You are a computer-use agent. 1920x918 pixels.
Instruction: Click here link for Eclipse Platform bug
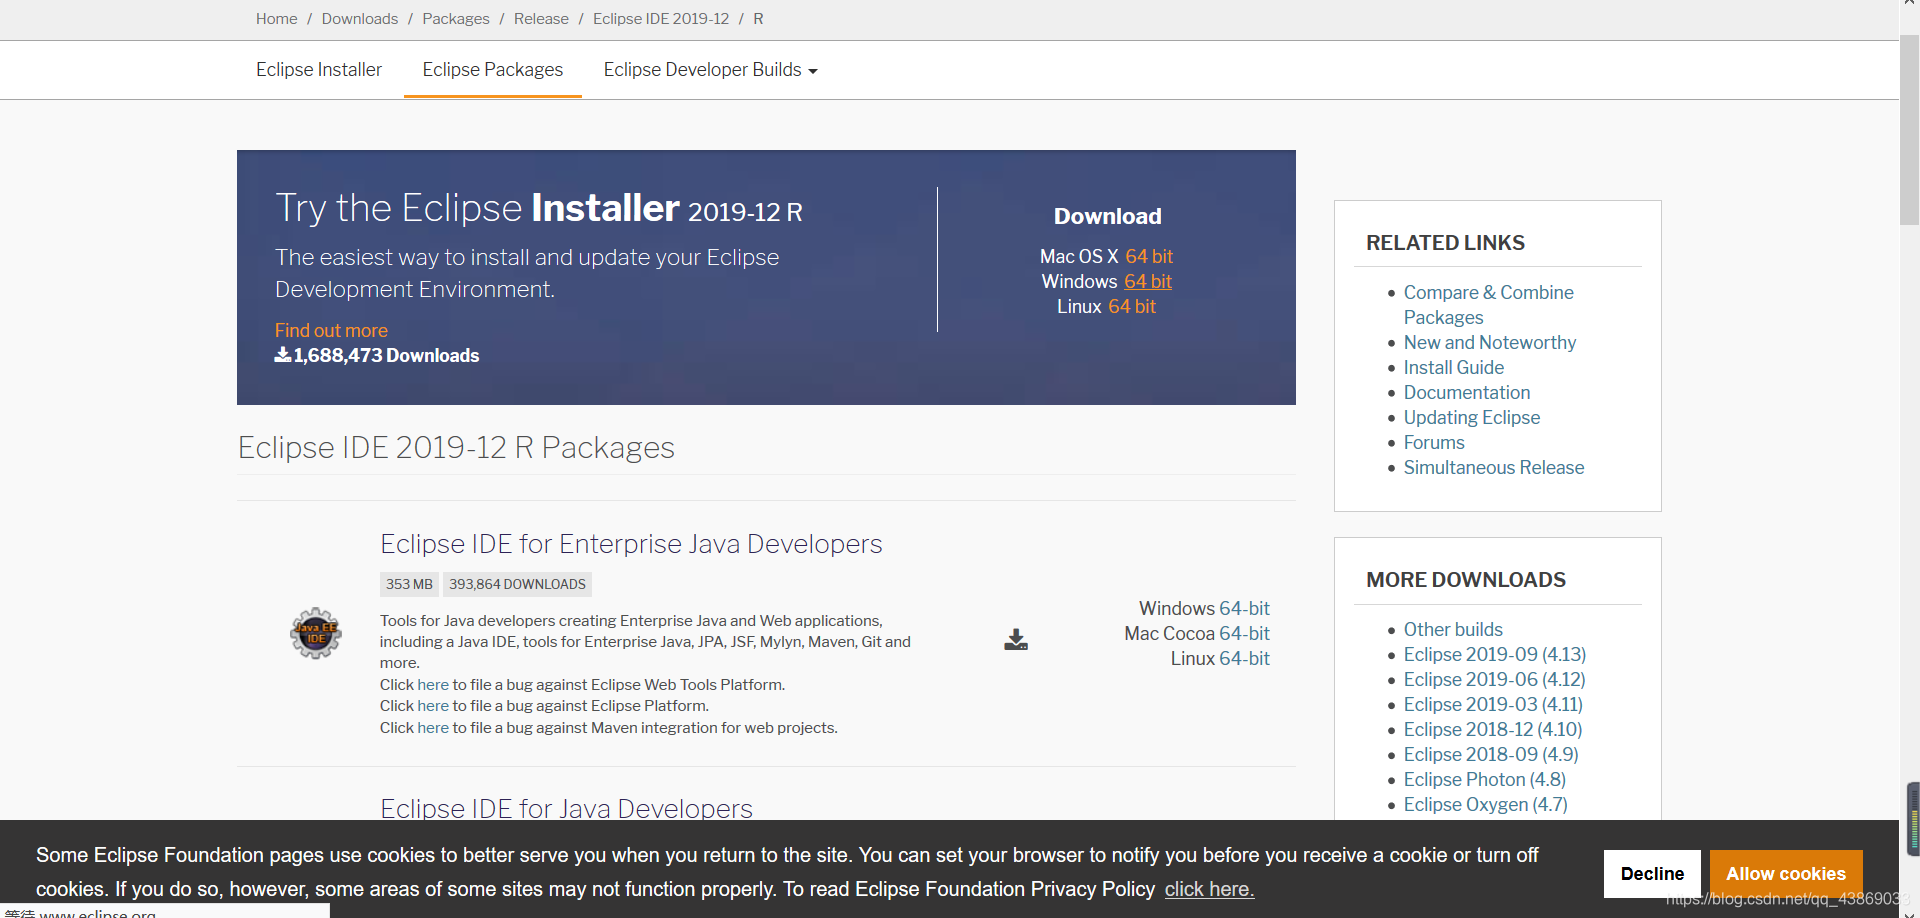tap(433, 706)
